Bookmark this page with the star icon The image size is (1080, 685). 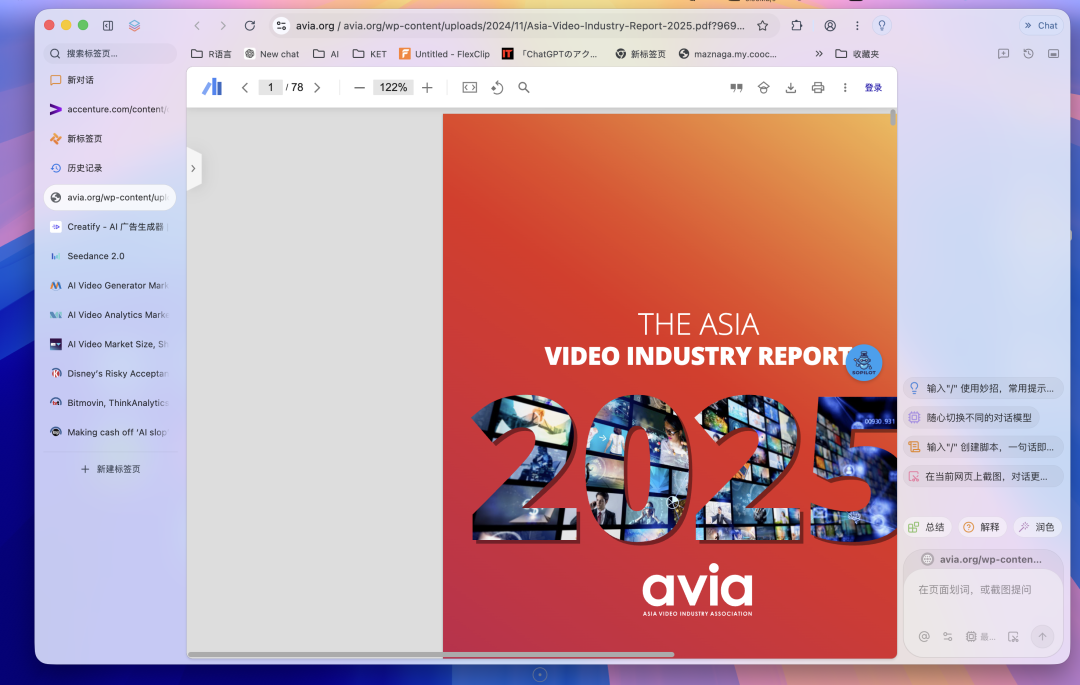pos(762,25)
